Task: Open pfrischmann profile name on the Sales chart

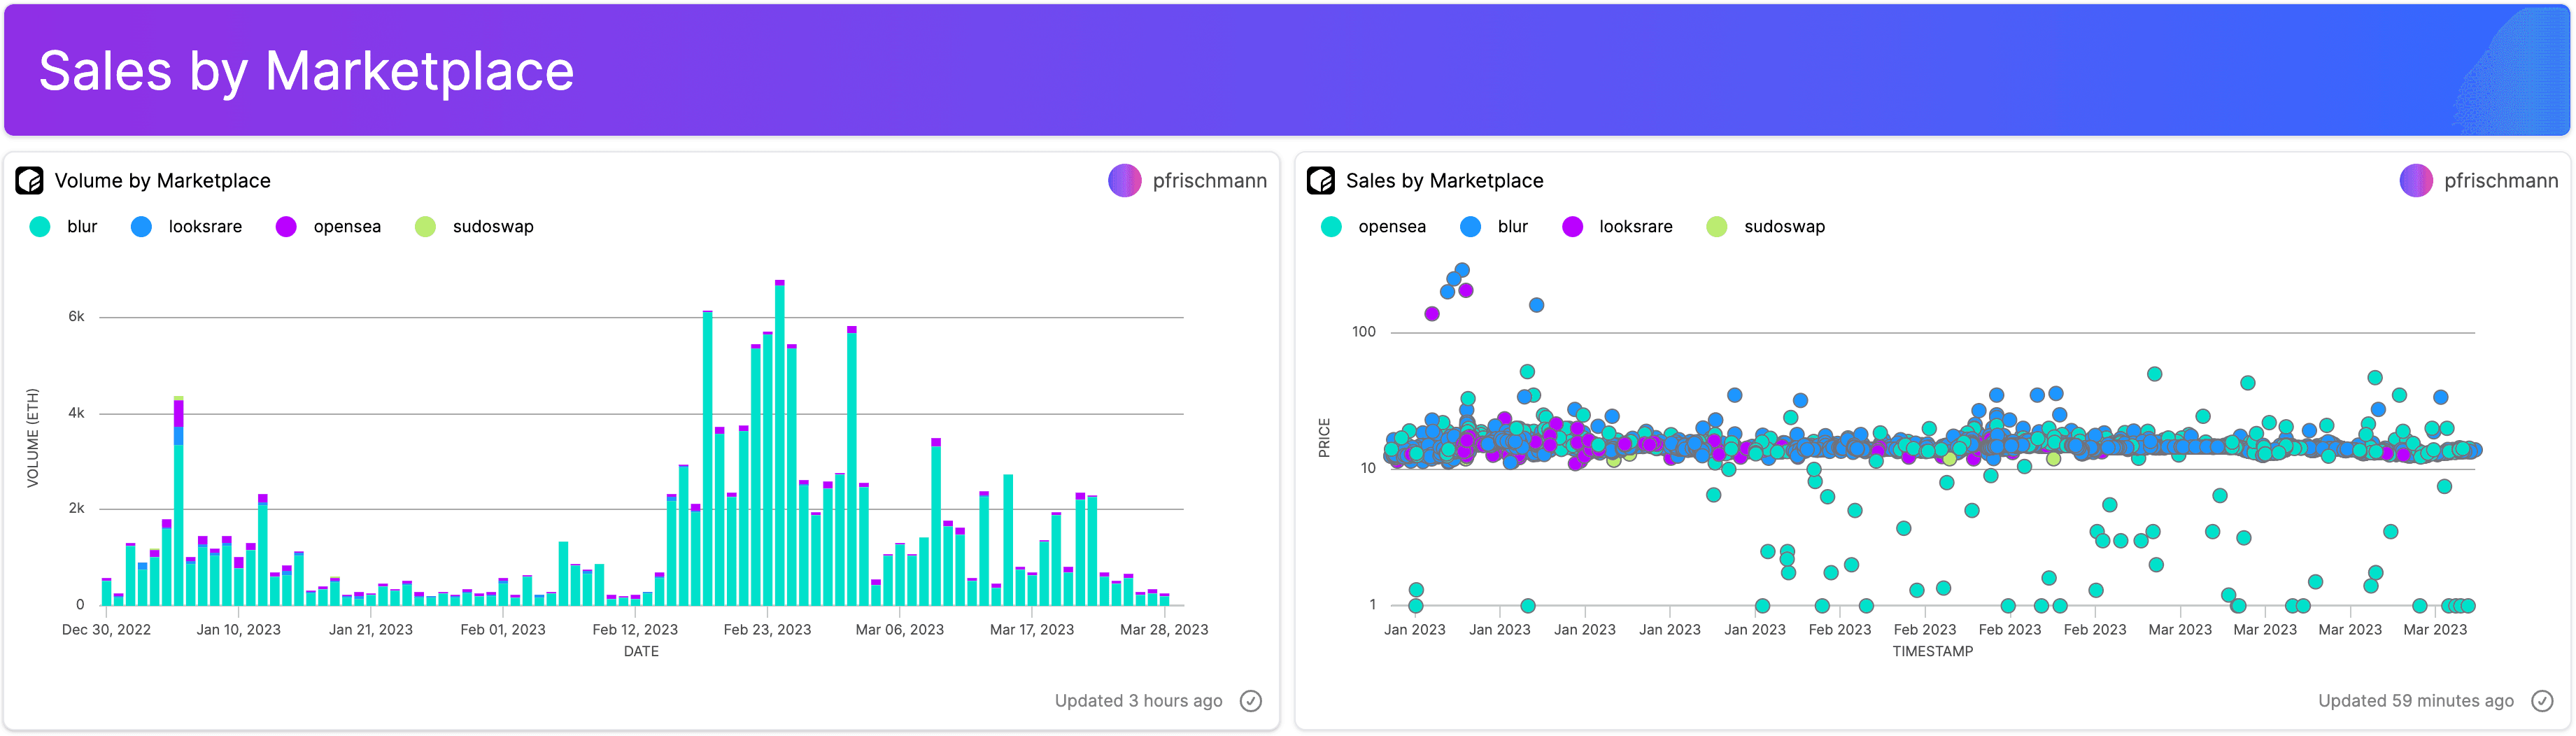Action: (2500, 181)
